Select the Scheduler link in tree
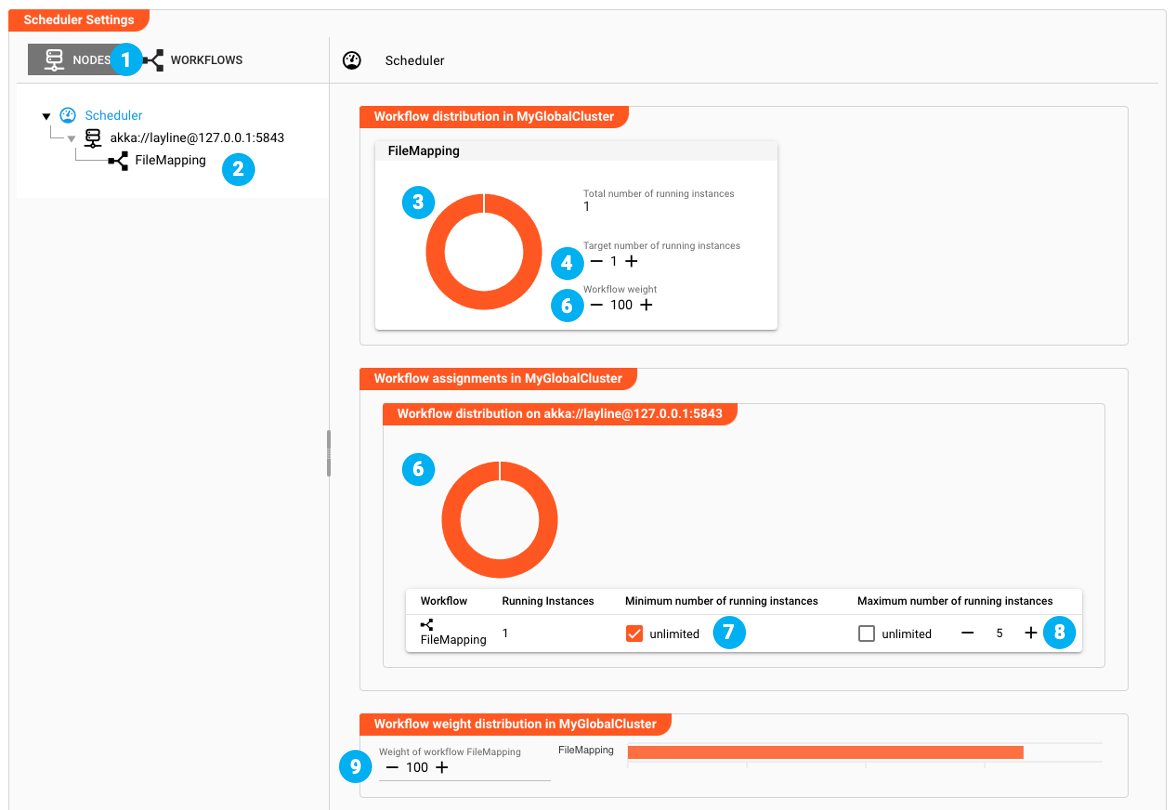The image size is (1176, 810). pyautogui.click(x=113, y=115)
